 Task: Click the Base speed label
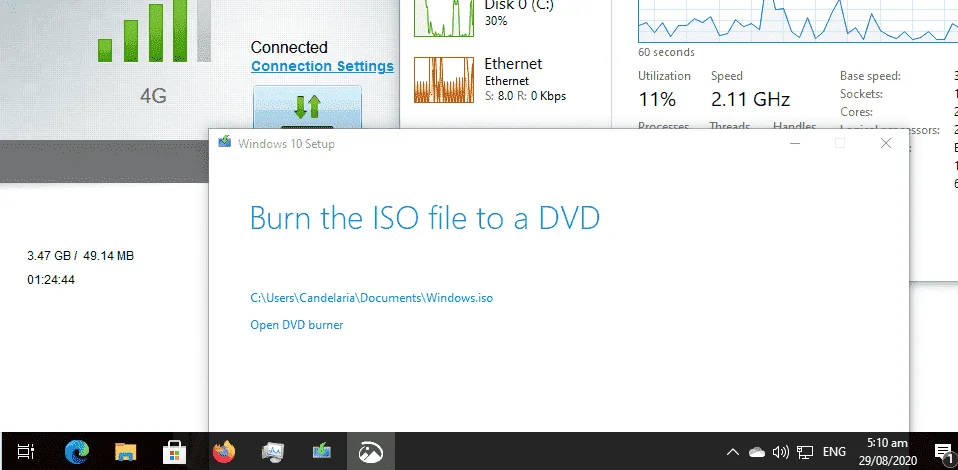[x=870, y=76]
